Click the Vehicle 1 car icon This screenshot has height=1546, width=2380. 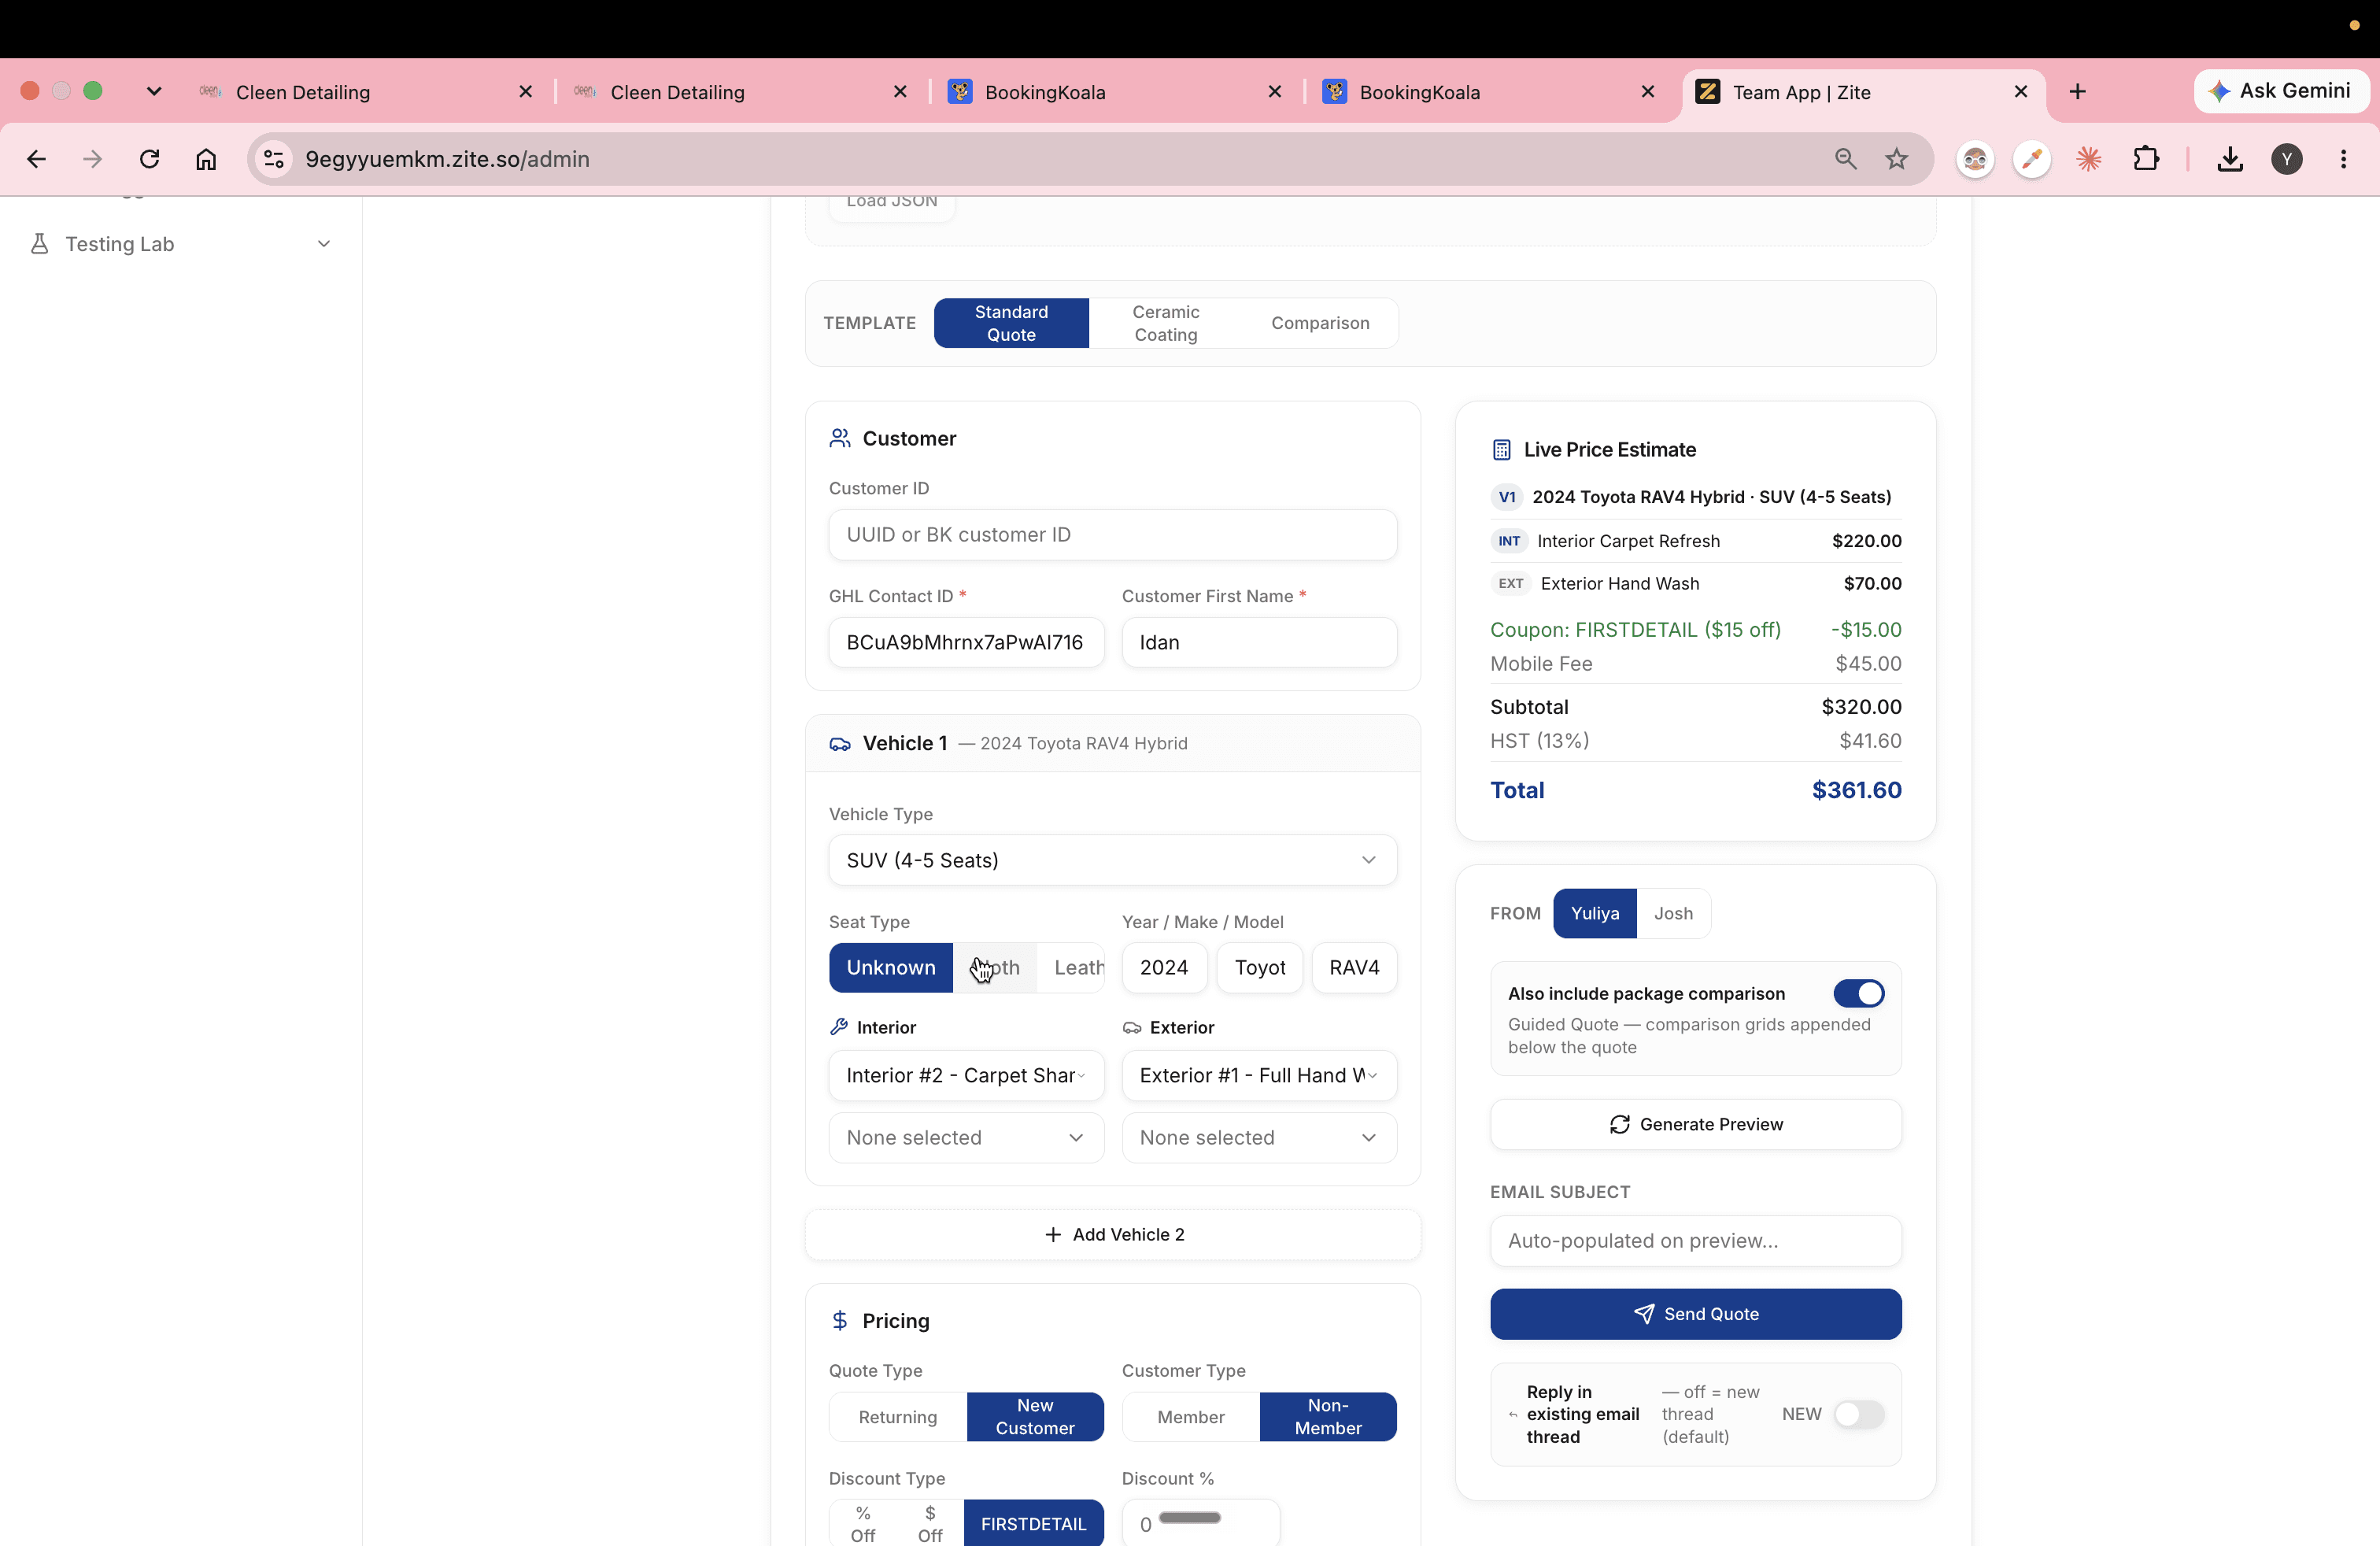click(x=840, y=744)
